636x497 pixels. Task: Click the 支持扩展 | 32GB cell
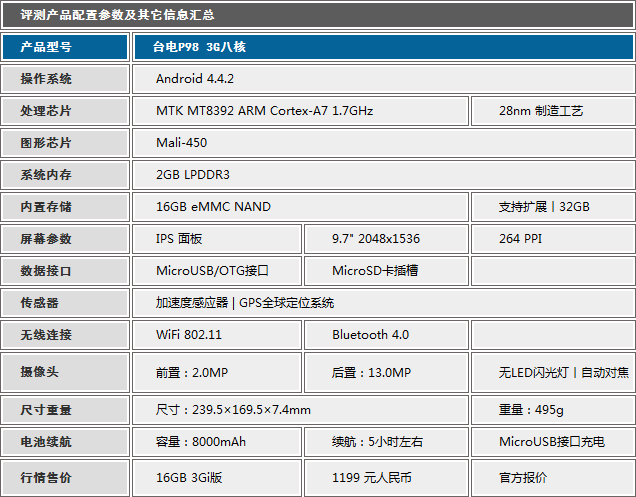(553, 207)
